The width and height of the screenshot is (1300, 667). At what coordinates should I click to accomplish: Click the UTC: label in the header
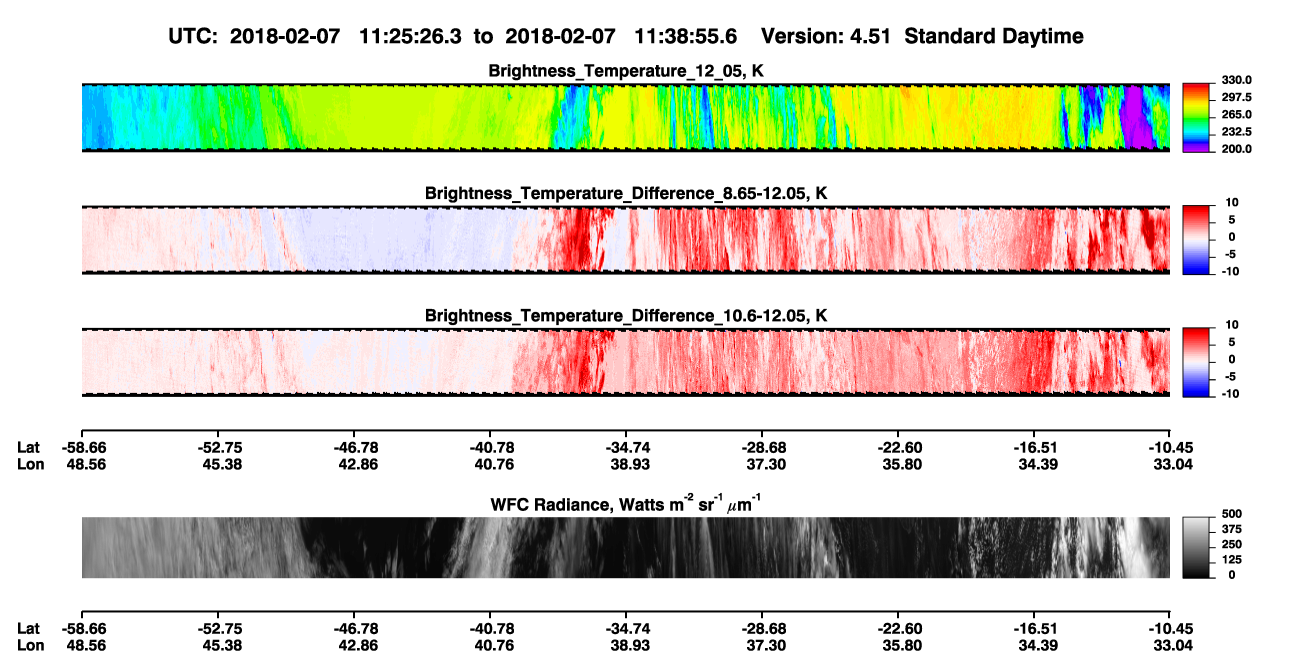pyautogui.click(x=194, y=36)
